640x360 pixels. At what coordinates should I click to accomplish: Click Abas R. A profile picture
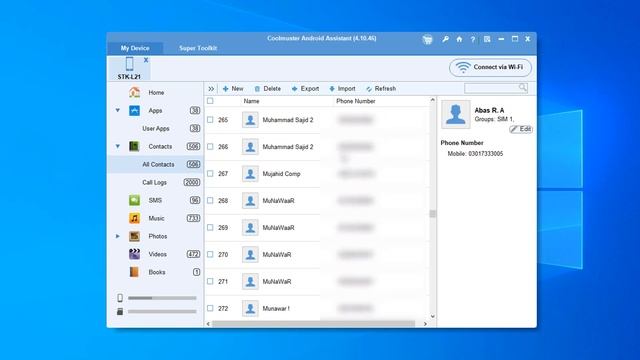(456, 114)
